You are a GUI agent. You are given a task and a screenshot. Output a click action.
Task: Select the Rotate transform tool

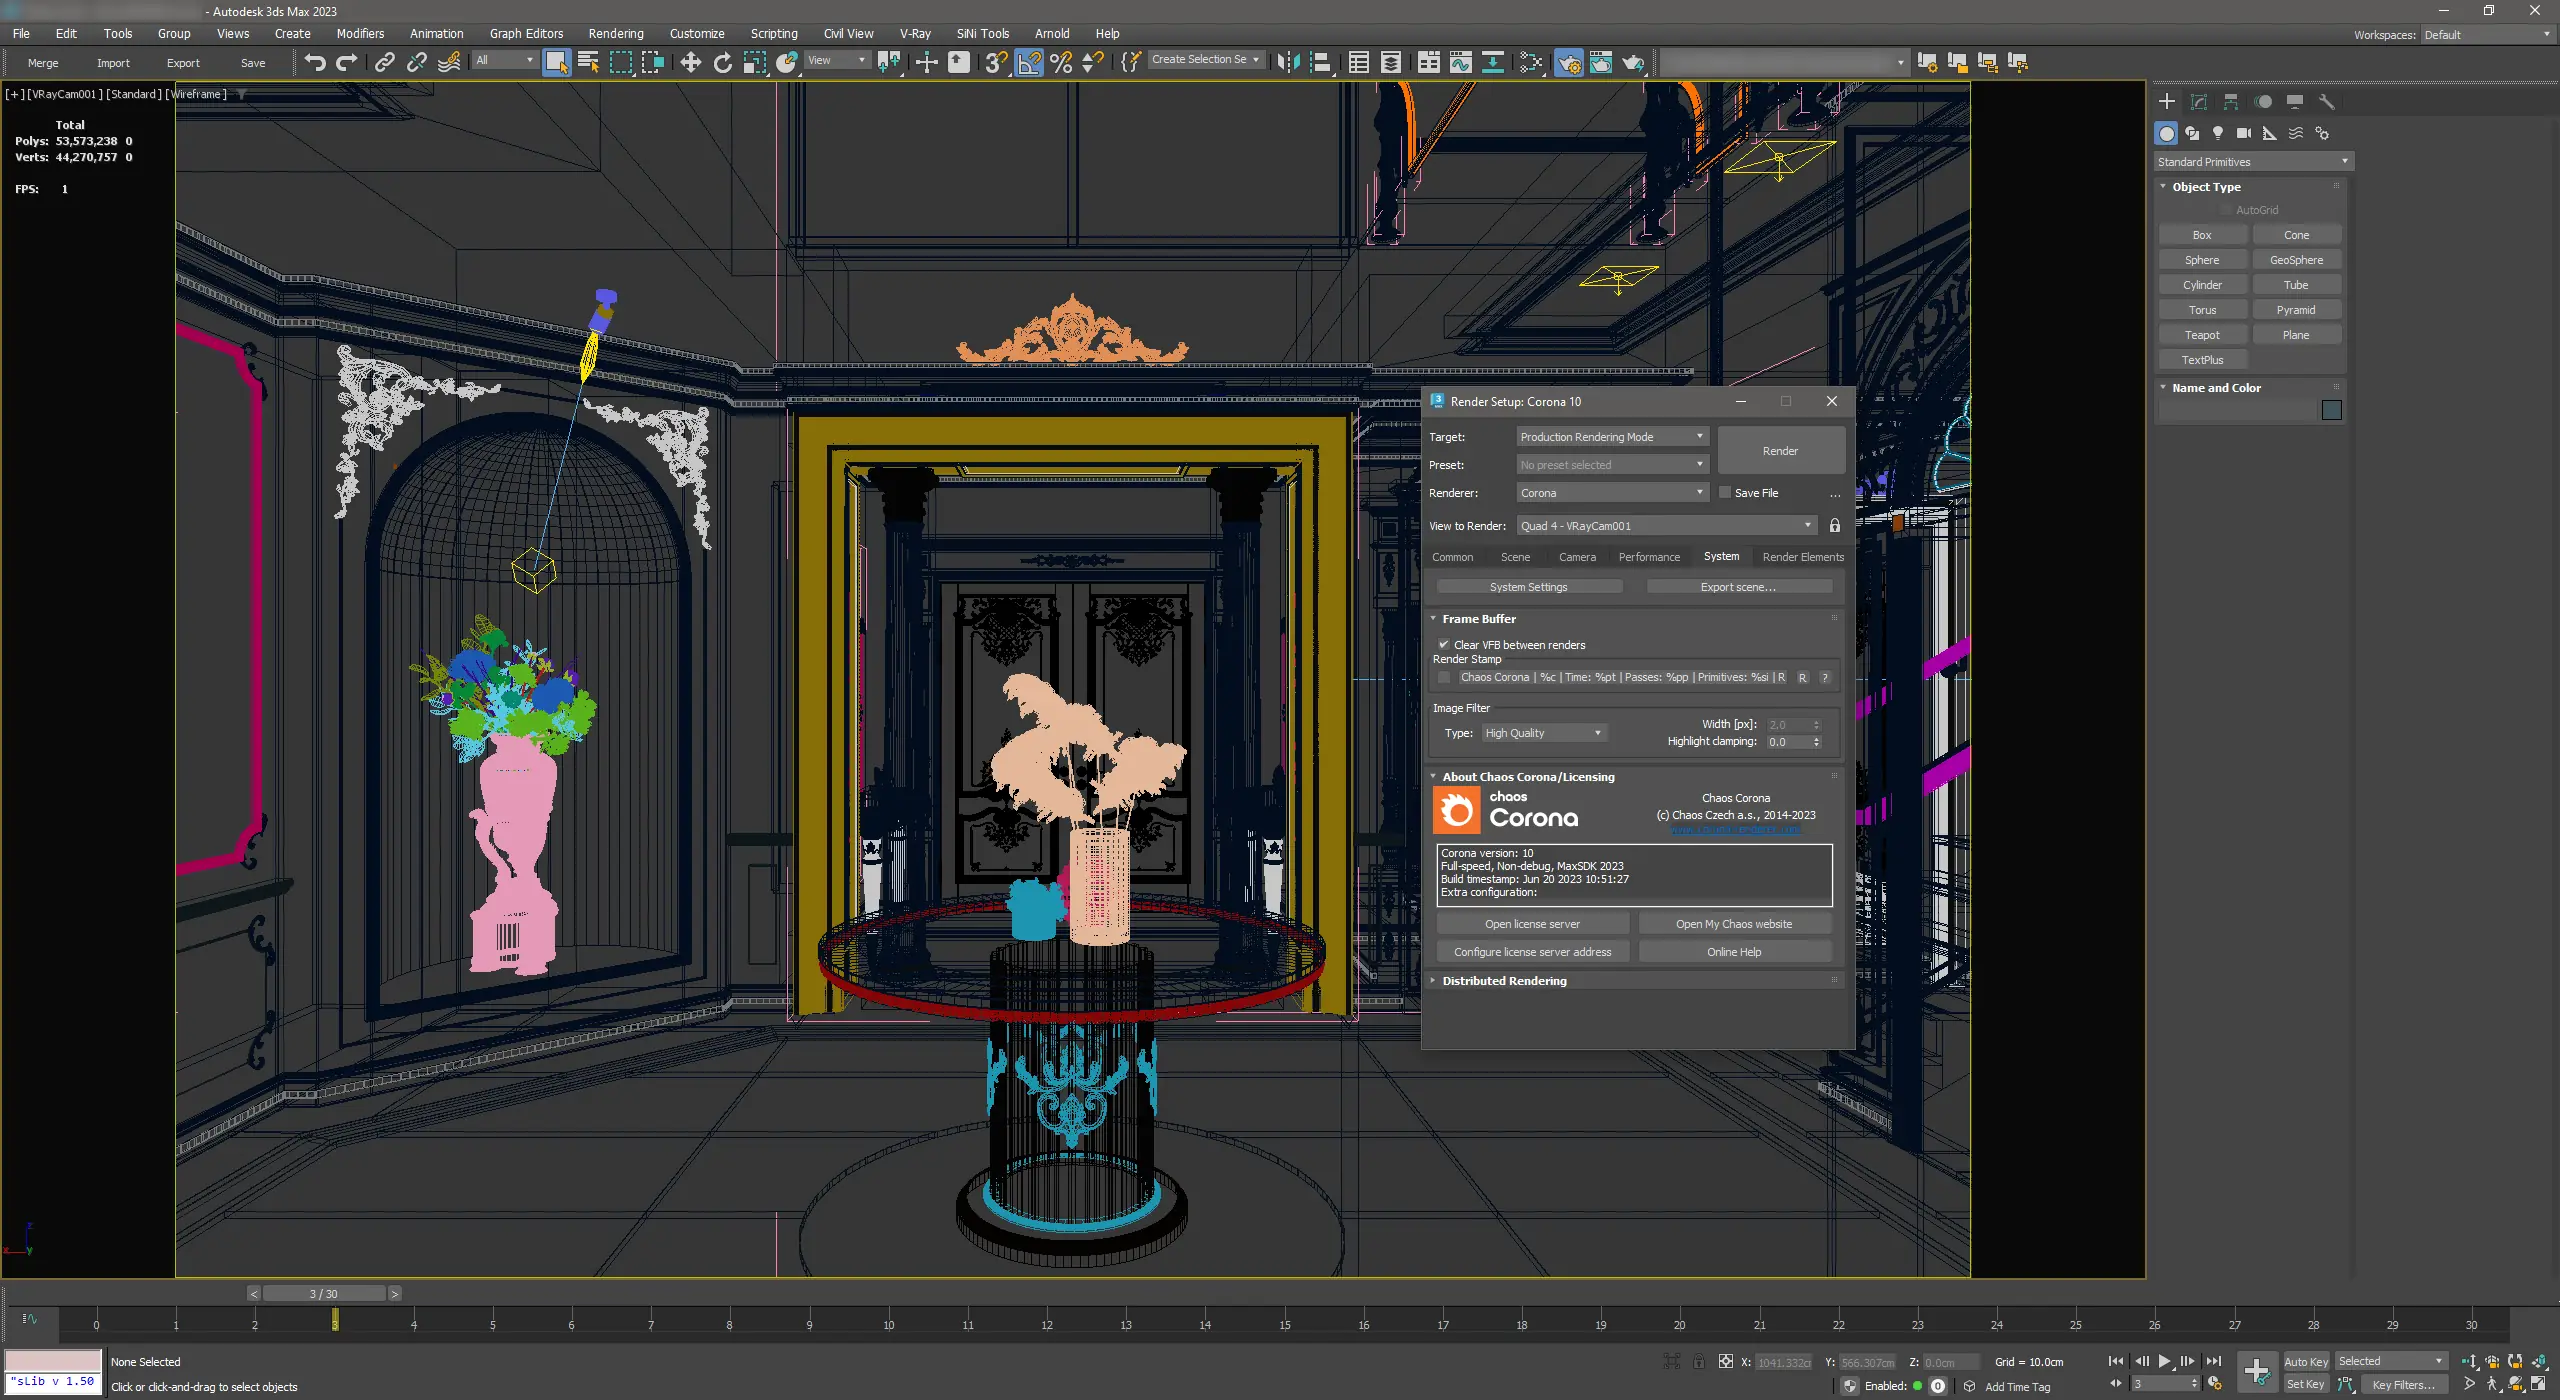click(x=722, y=62)
